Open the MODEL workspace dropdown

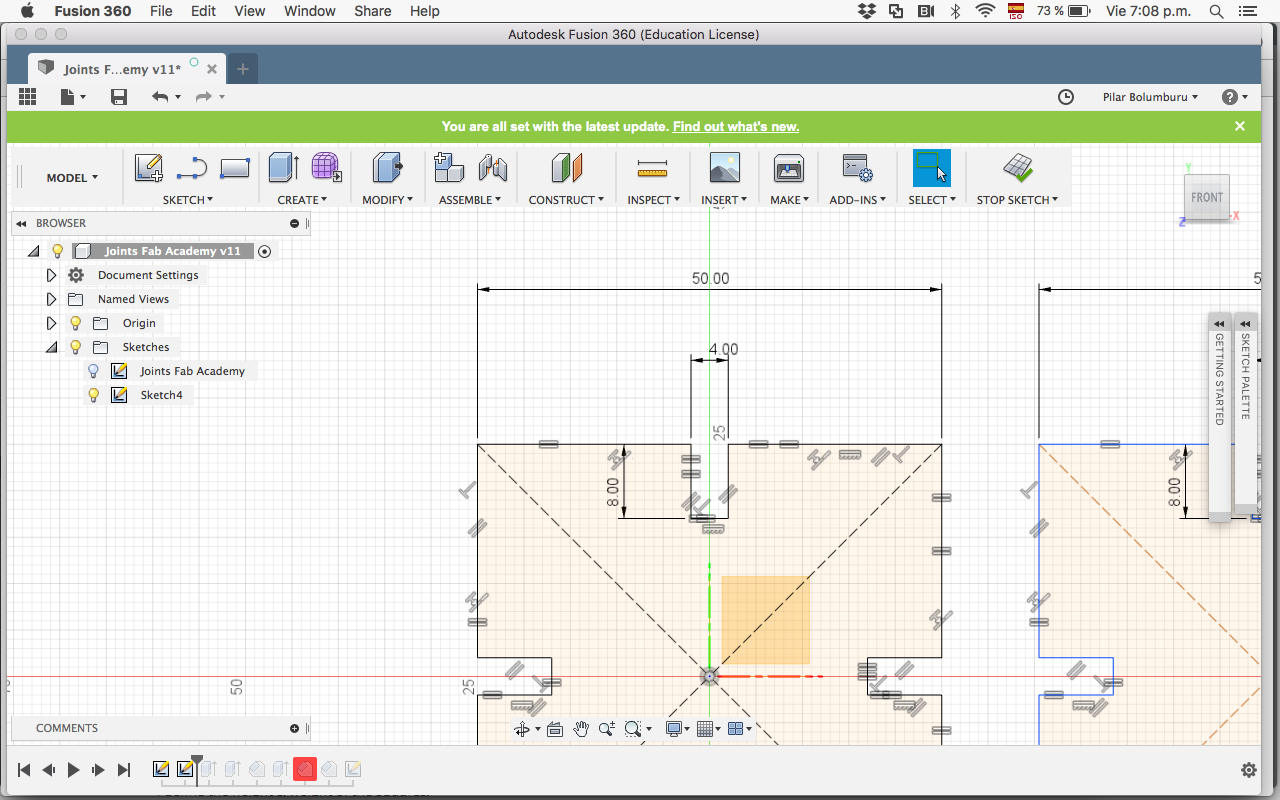click(x=72, y=178)
